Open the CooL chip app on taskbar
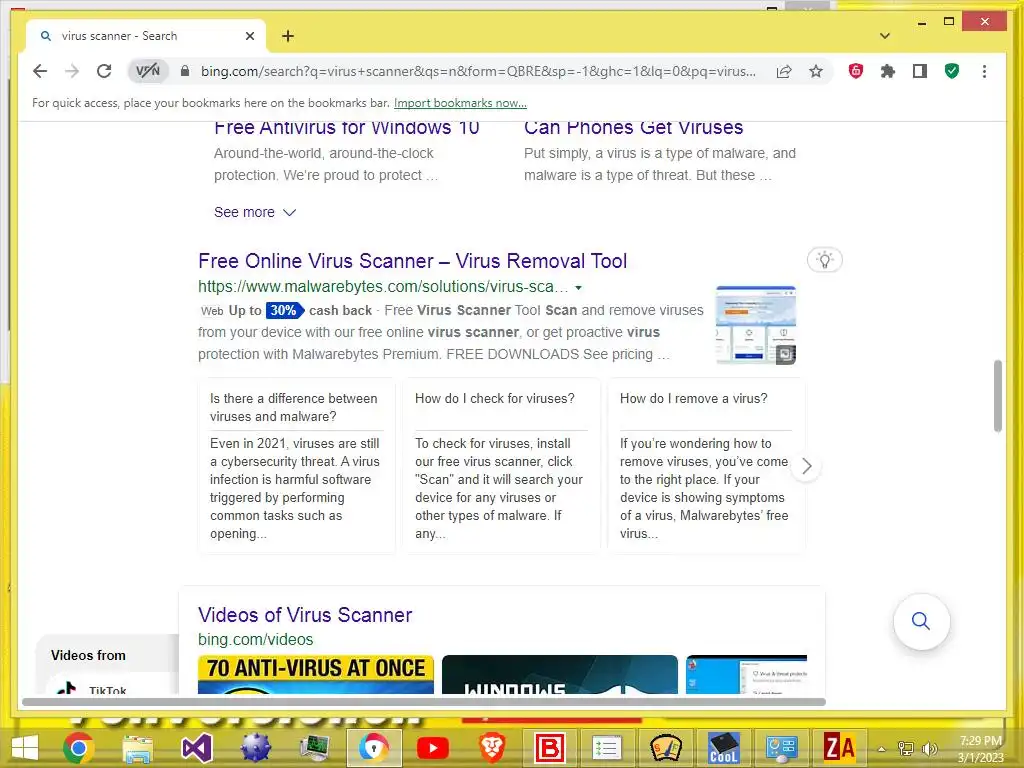The image size is (1024, 768). (x=724, y=748)
